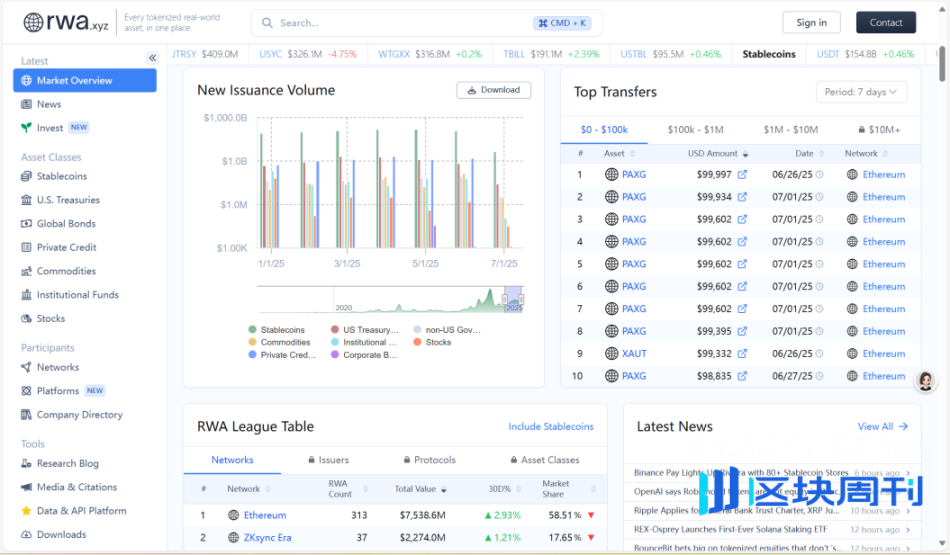Toggle Commodities series in chart legend
The width and height of the screenshot is (950, 555).
(279, 342)
